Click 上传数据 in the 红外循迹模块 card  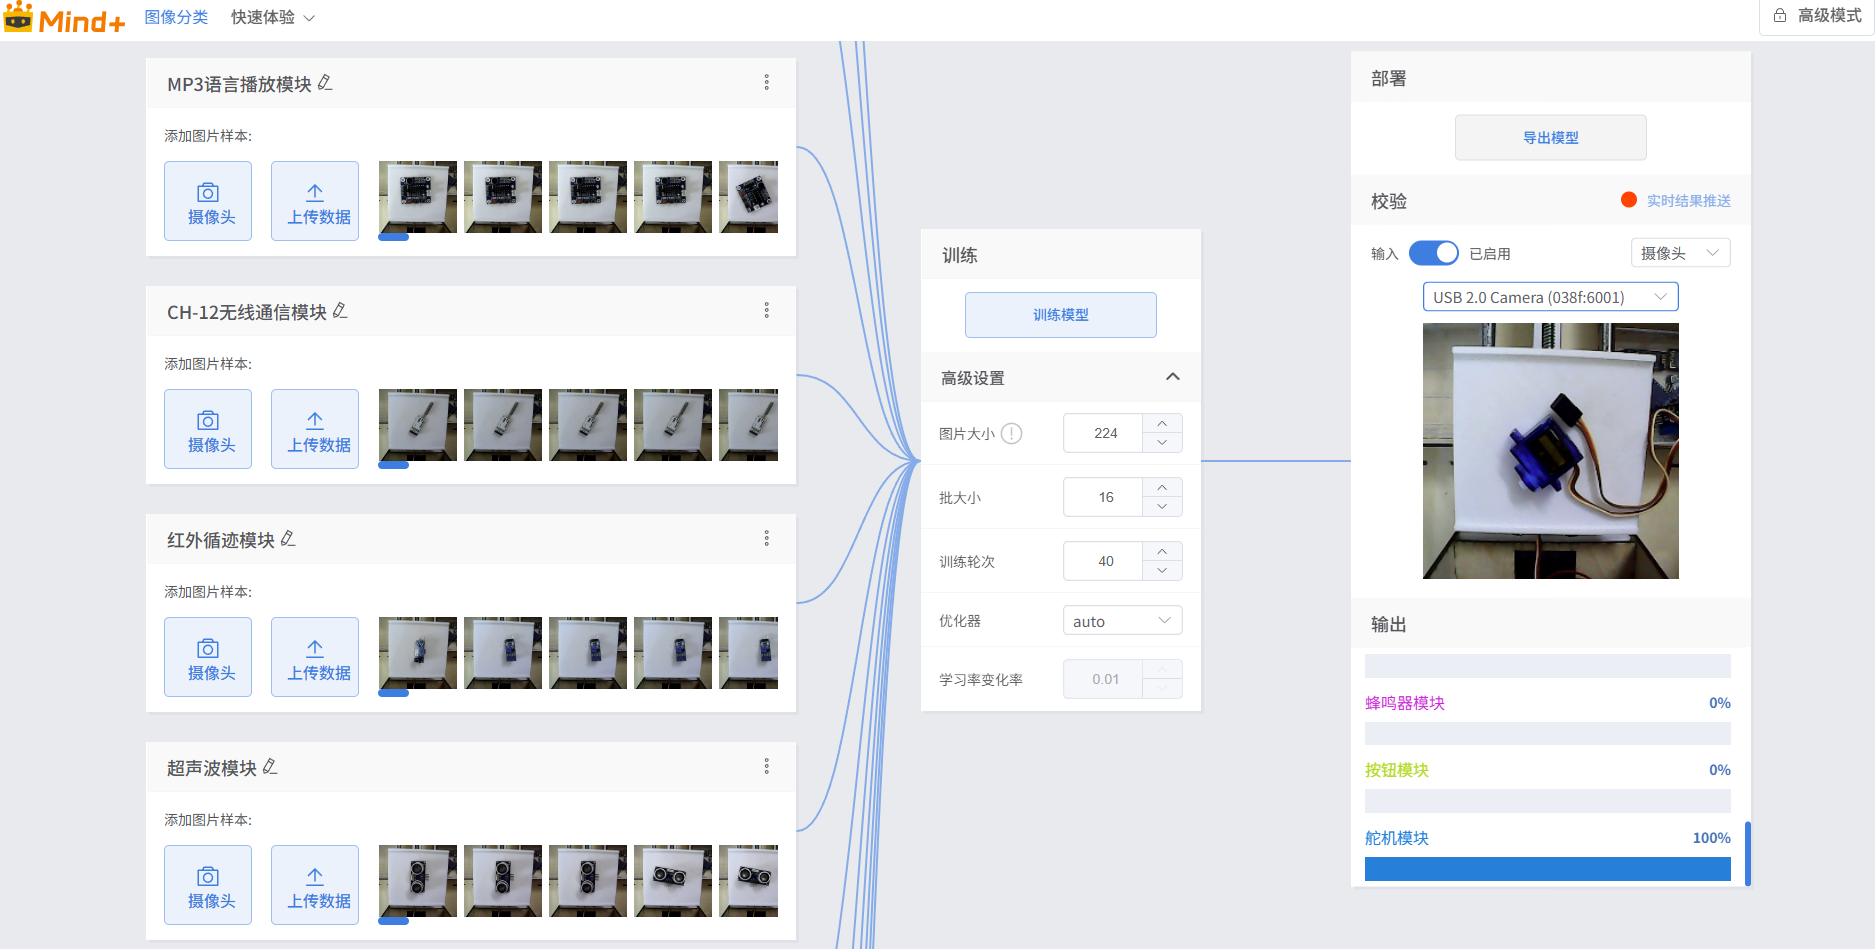click(315, 657)
